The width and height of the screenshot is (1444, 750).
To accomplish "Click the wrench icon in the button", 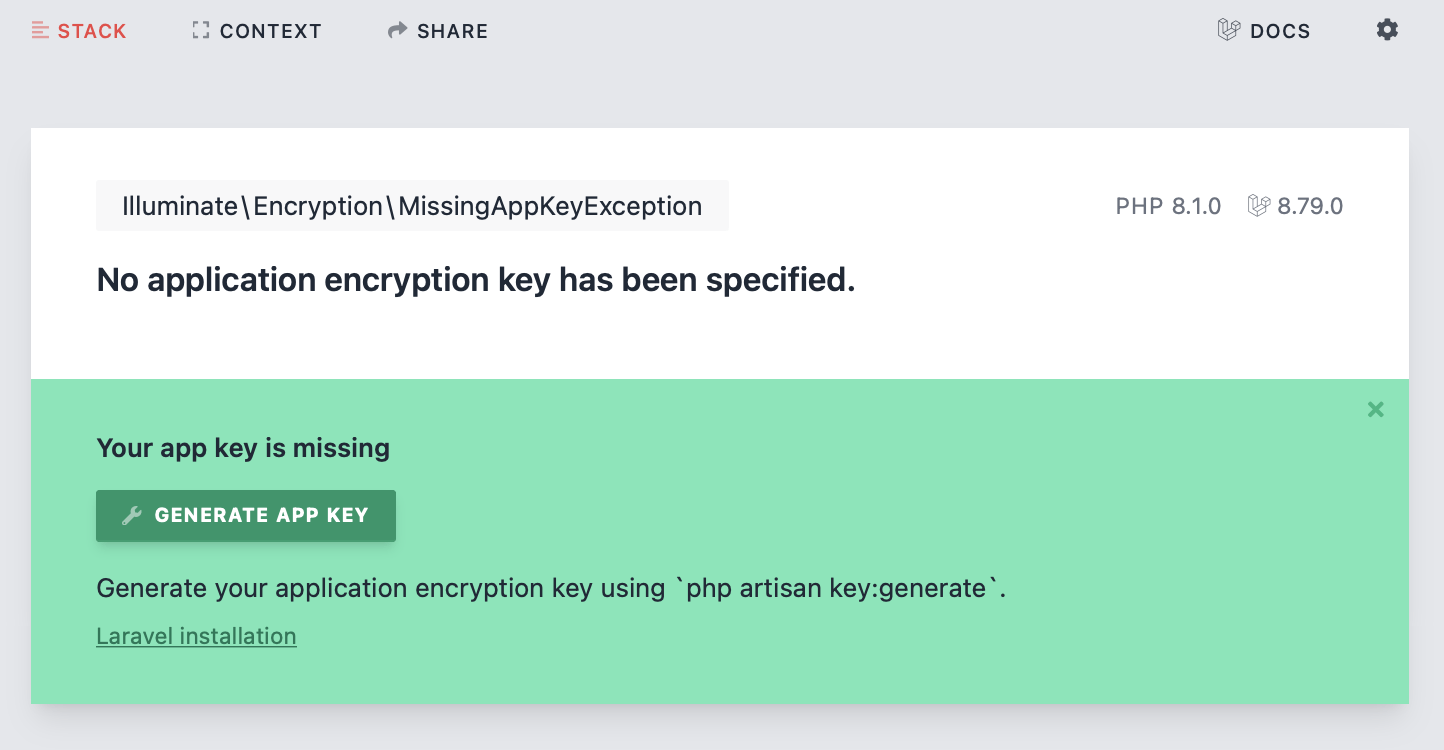I will [131, 516].
